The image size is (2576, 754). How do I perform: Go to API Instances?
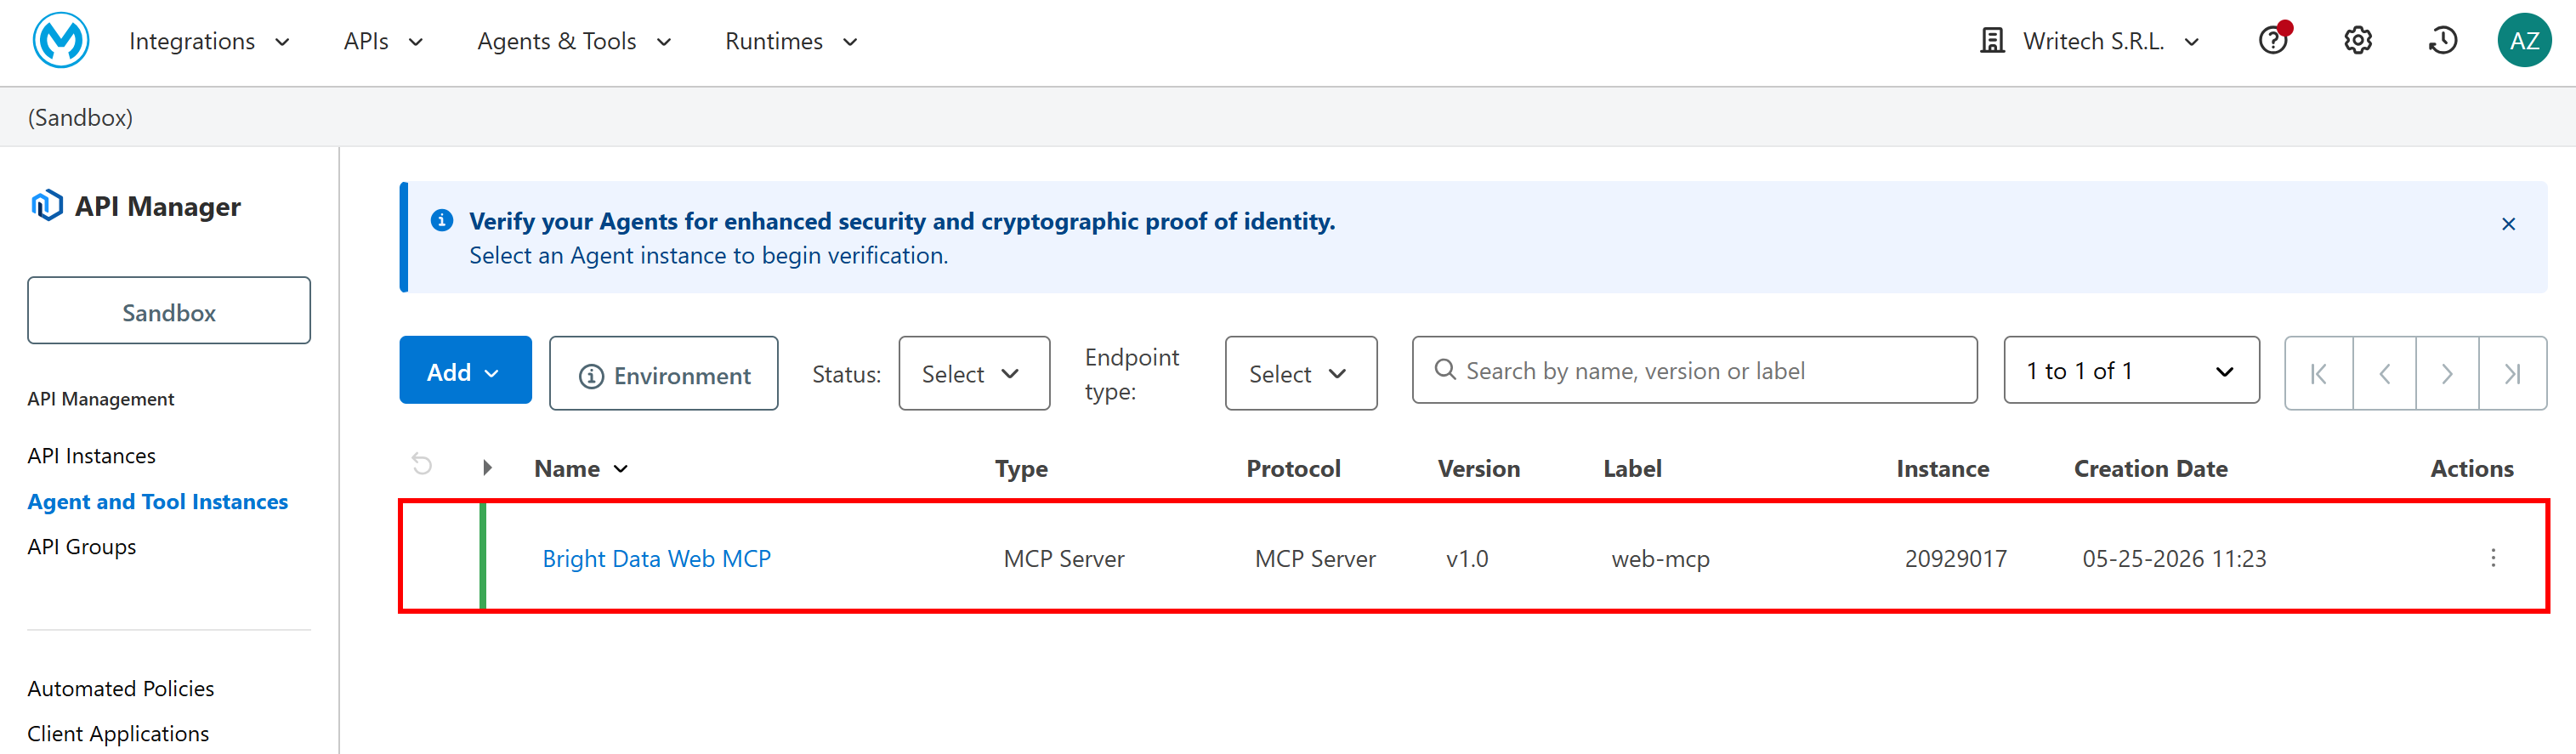pos(91,456)
